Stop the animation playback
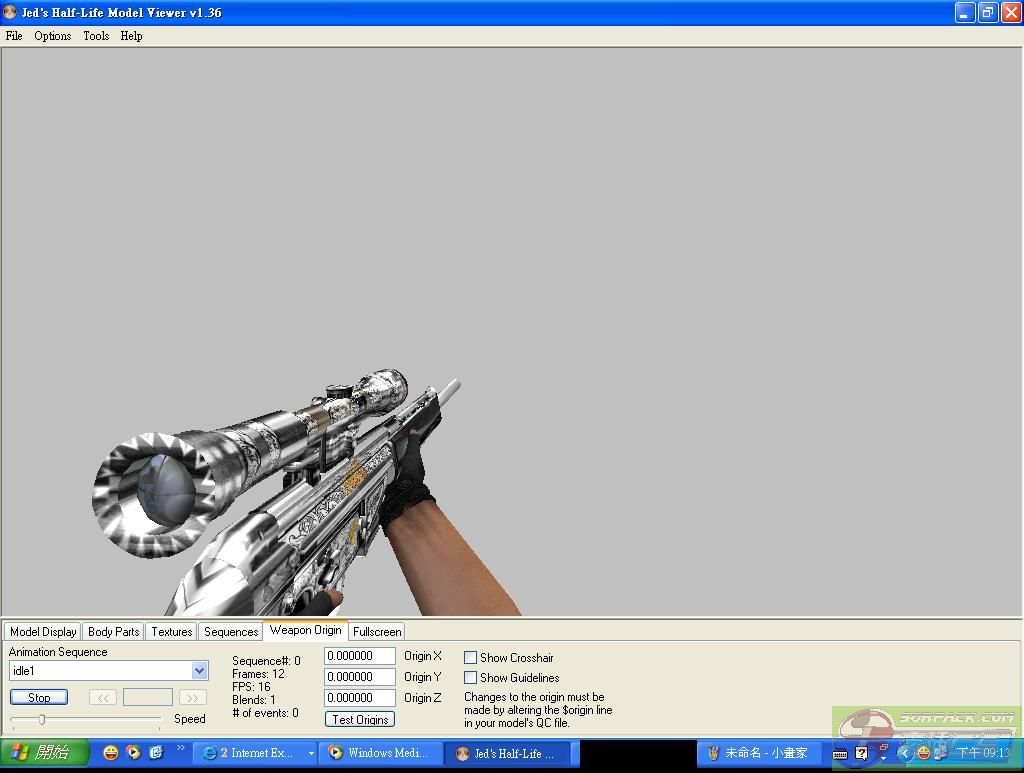1024x773 pixels. tap(39, 697)
